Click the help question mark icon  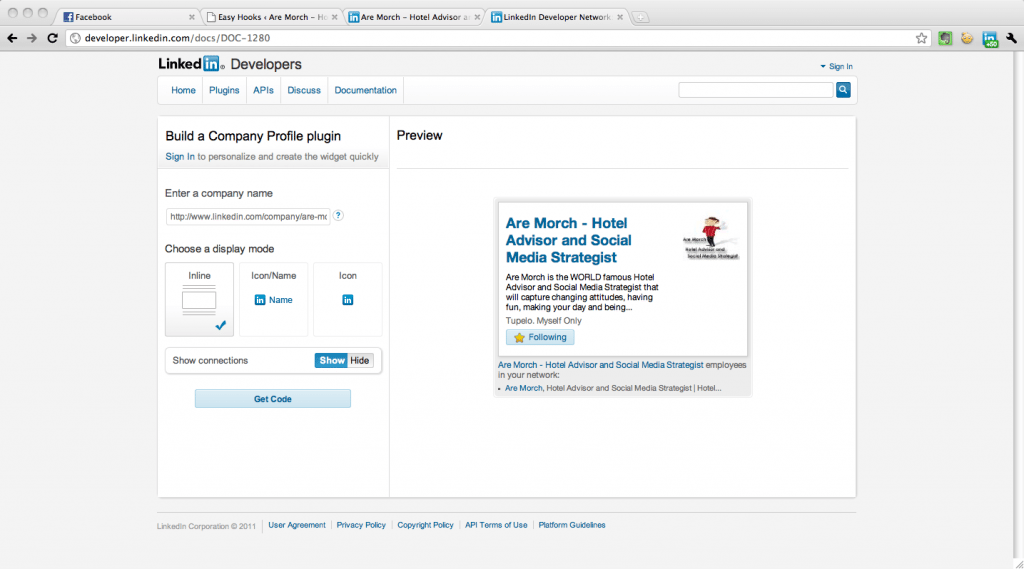[x=338, y=216]
